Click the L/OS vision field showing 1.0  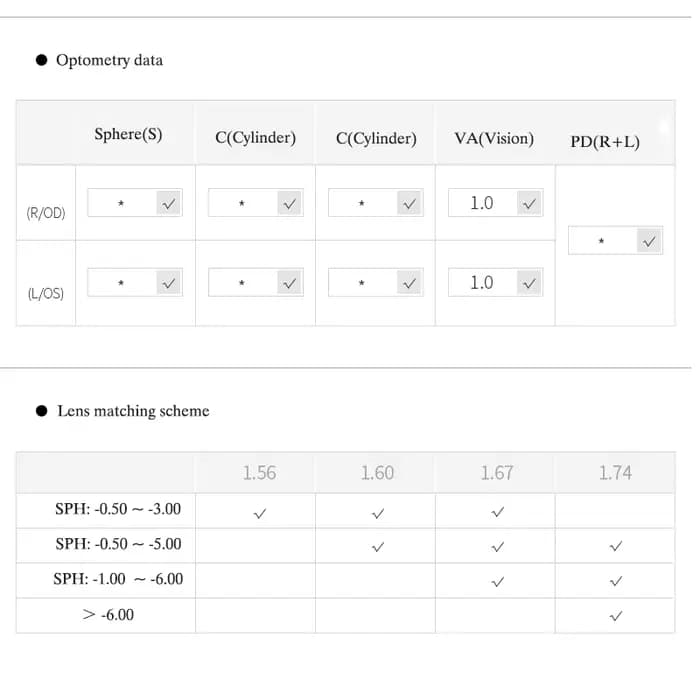pyautogui.click(x=483, y=283)
